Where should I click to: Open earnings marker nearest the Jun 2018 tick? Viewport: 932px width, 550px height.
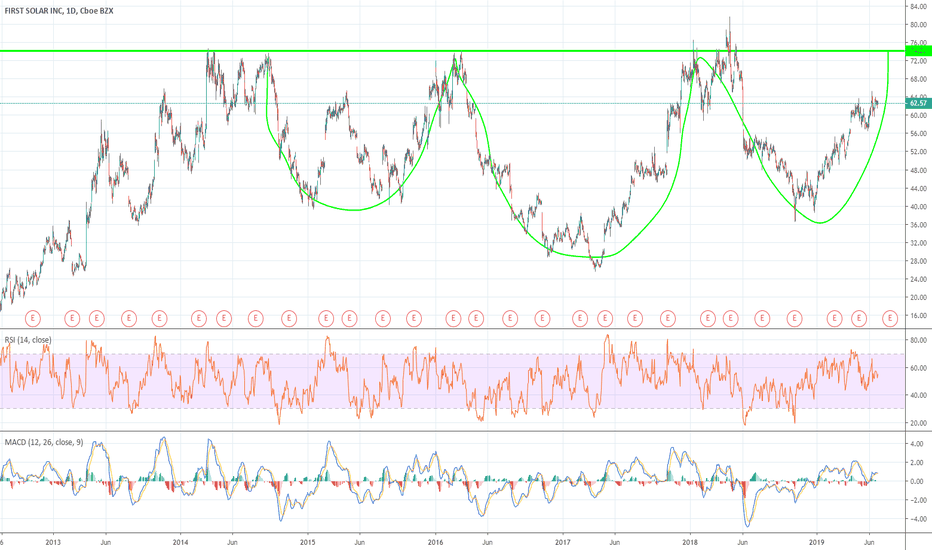coord(731,319)
